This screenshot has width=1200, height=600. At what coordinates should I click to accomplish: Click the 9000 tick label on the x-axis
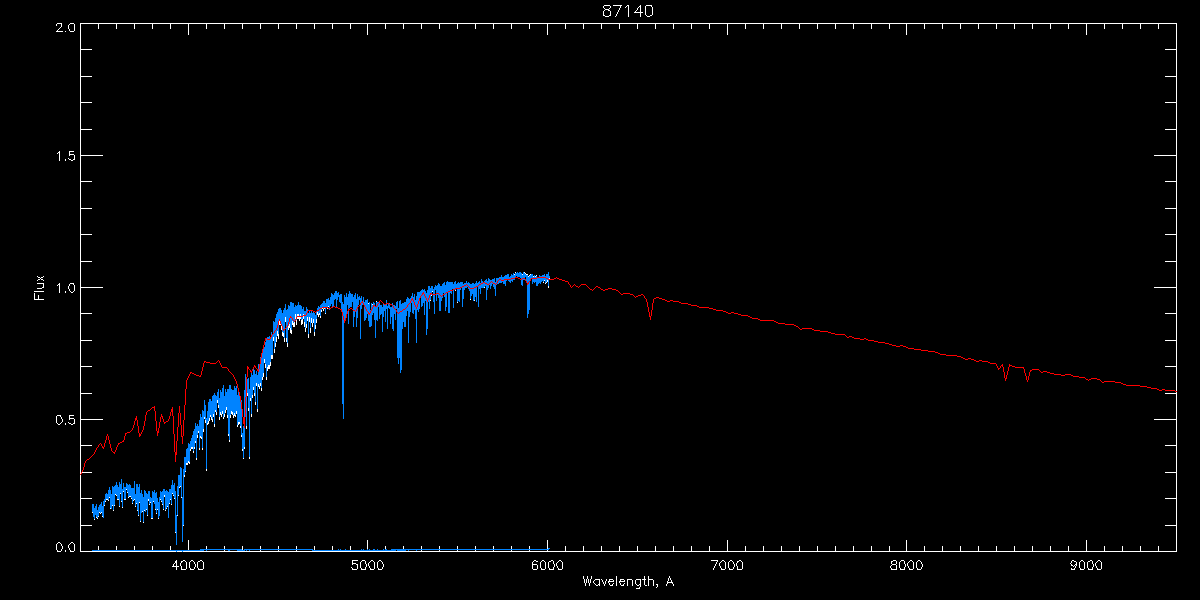1086,564
